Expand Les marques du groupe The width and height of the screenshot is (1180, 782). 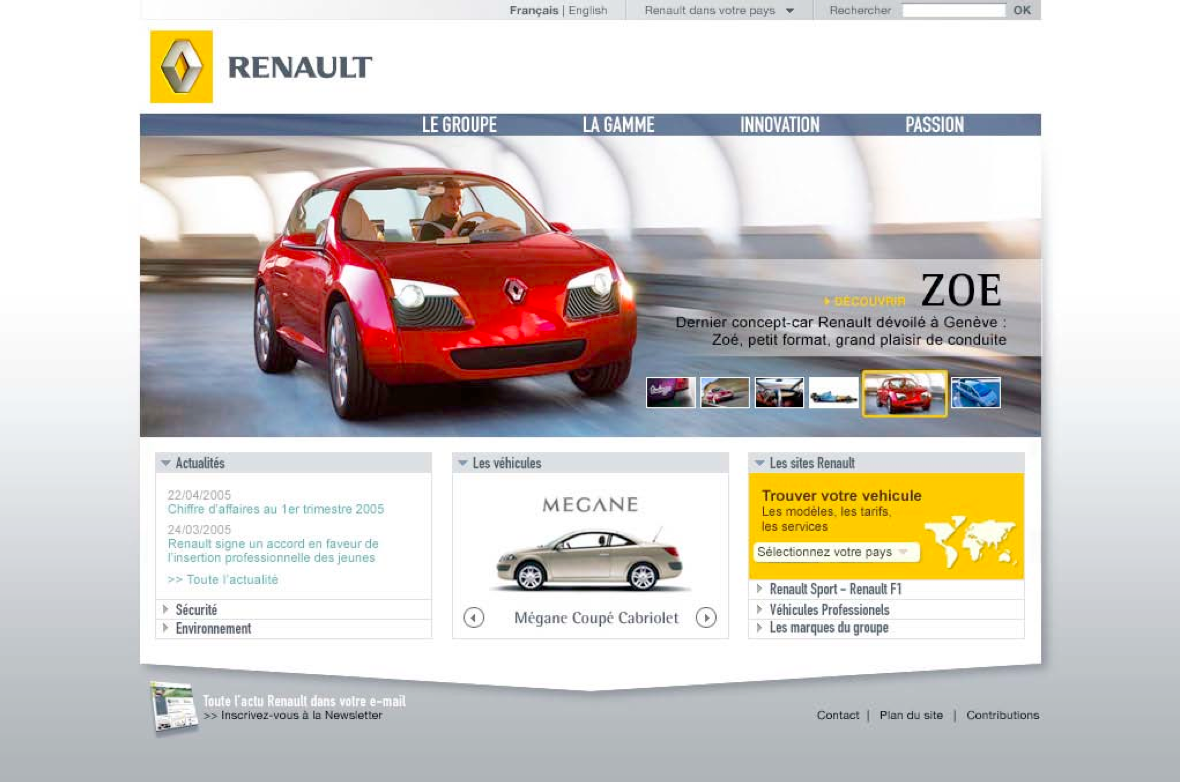coord(887,628)
